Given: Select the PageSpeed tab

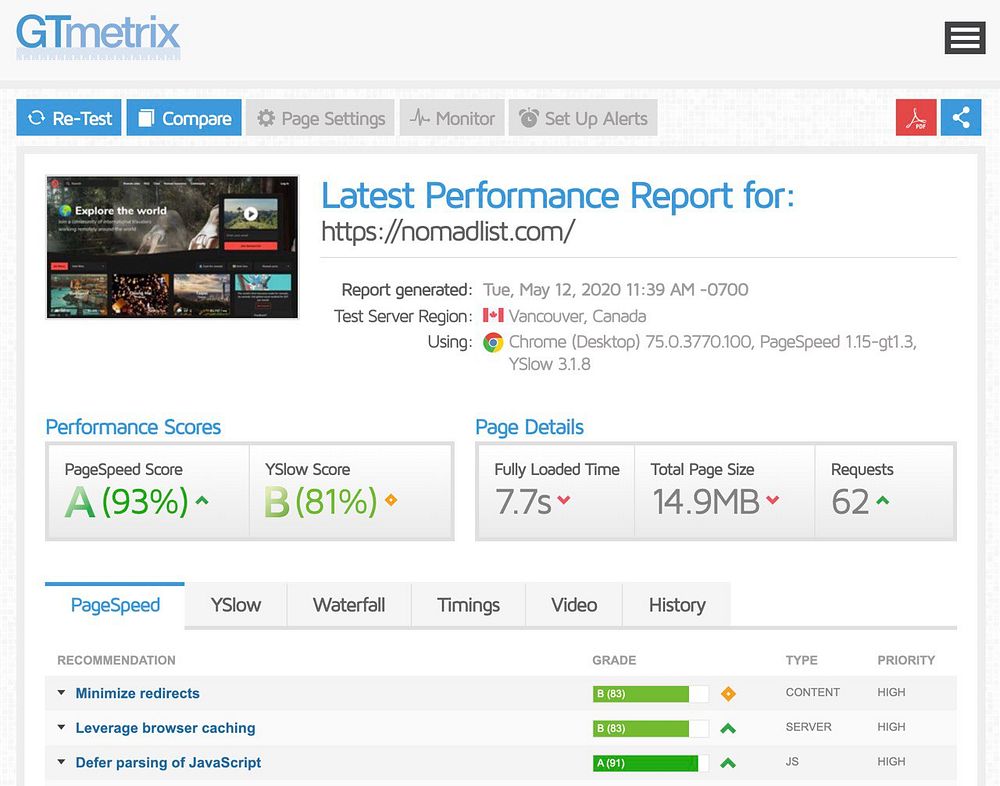Looking at the screenshot, I should (115, 605).
